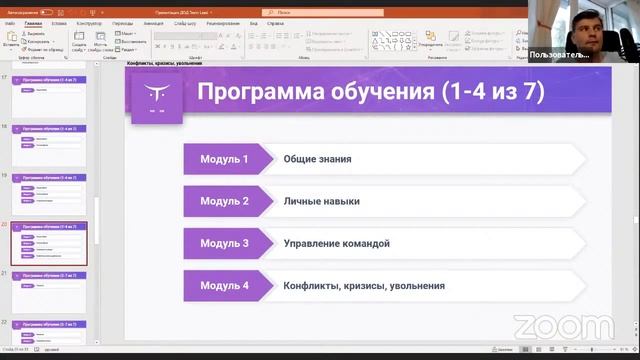Click the Quick Styles (Экспресс-стили) icon
The height and width of the screenshot is (360, 640).
click(453, 36)
